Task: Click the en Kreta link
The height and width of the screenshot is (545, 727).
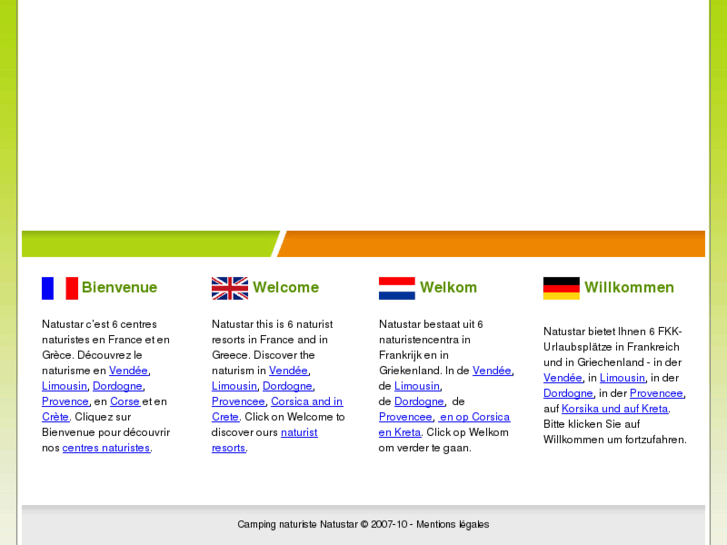Action: 400,432
